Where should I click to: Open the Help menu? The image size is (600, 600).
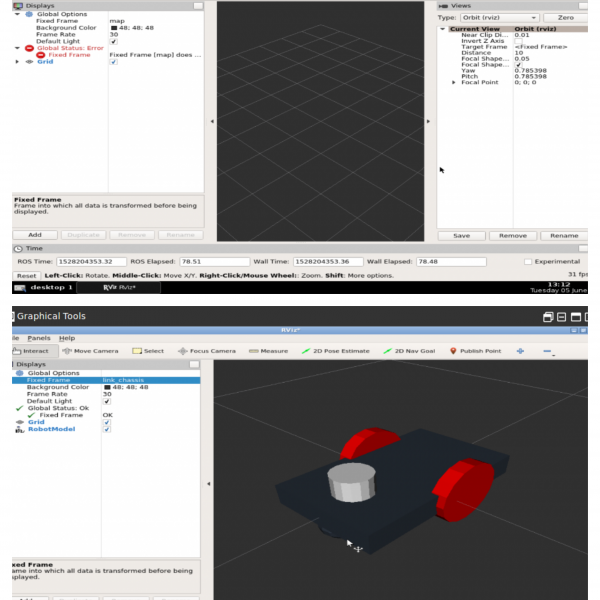tap(67, 338)
